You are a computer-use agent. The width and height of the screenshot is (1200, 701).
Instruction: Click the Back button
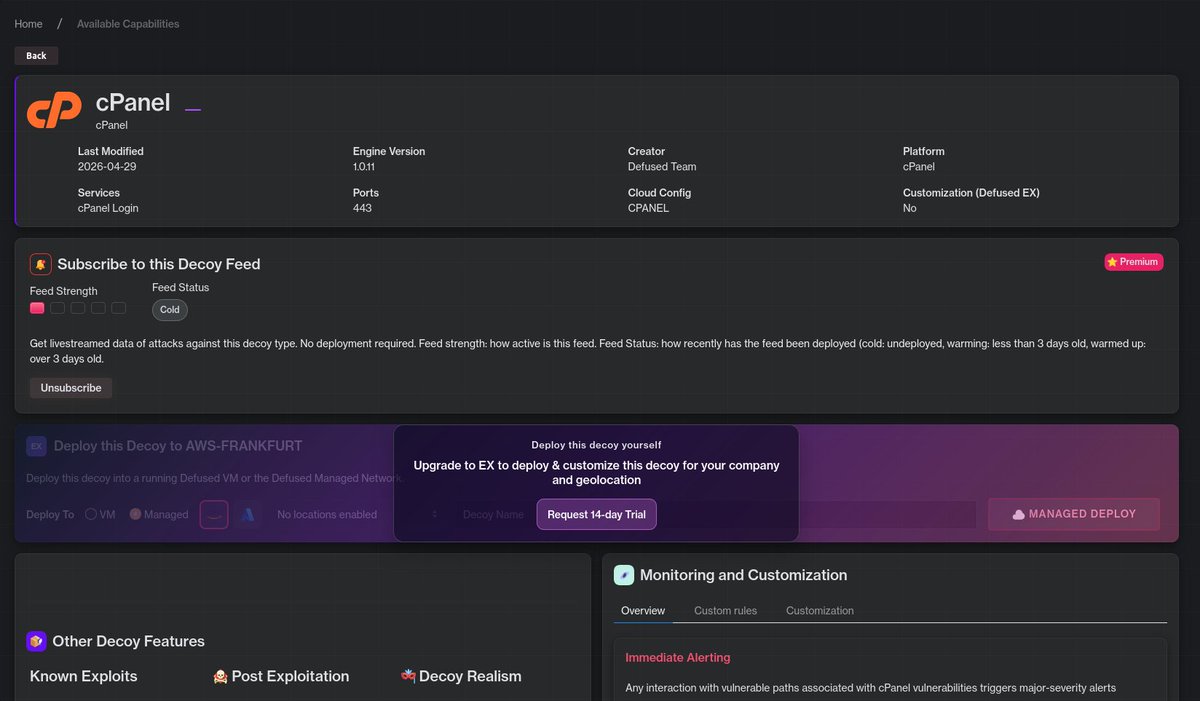pos(36,56)
